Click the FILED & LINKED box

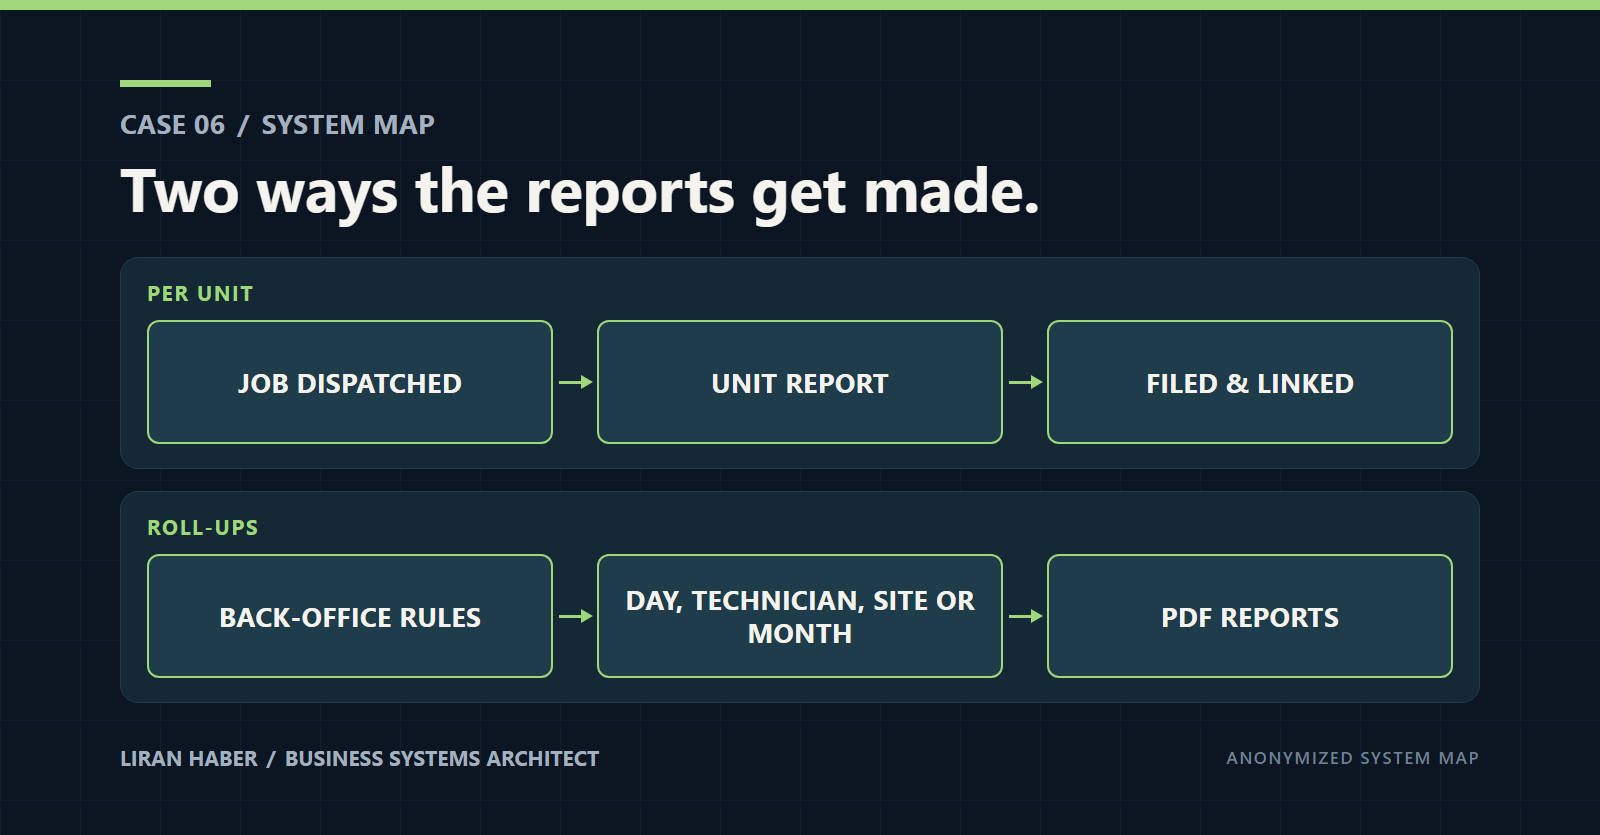1250,382
